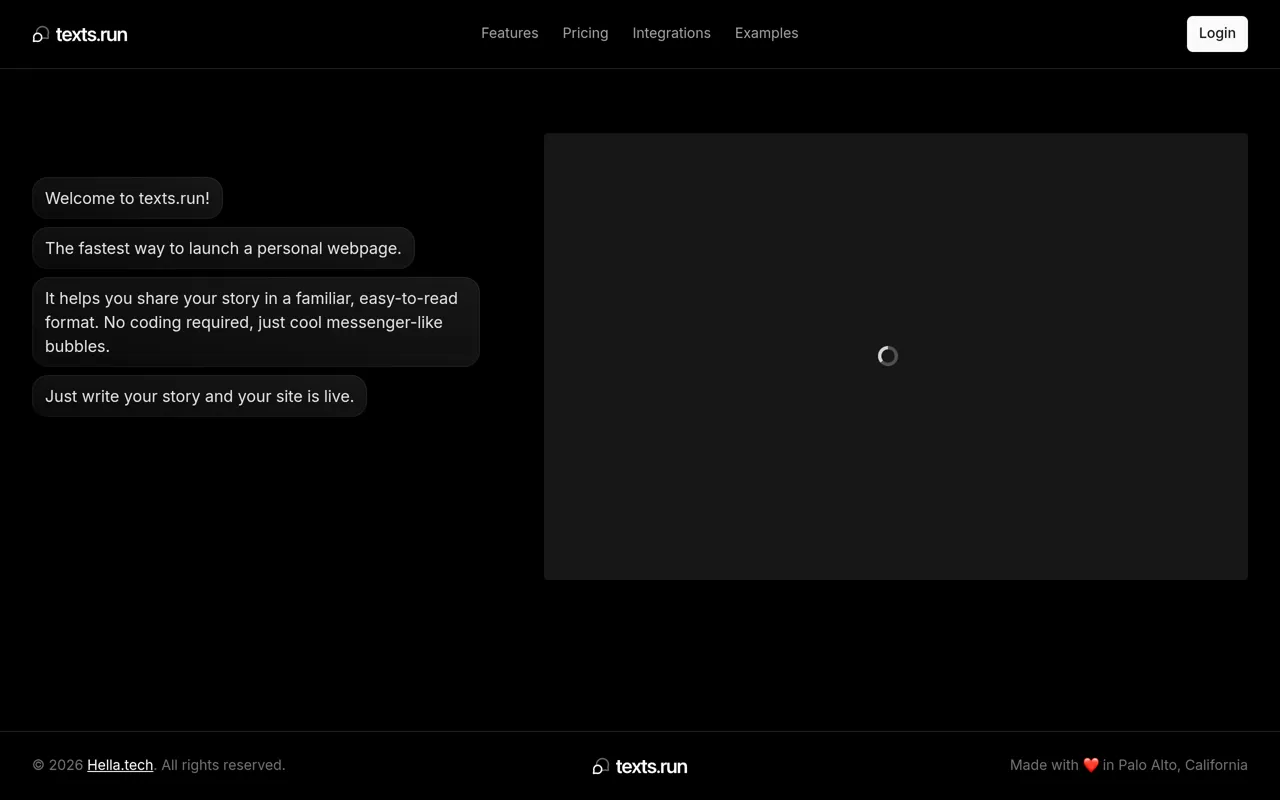
Task: View the Examples page
Action: pyautogui.click(x=766, y=33)
